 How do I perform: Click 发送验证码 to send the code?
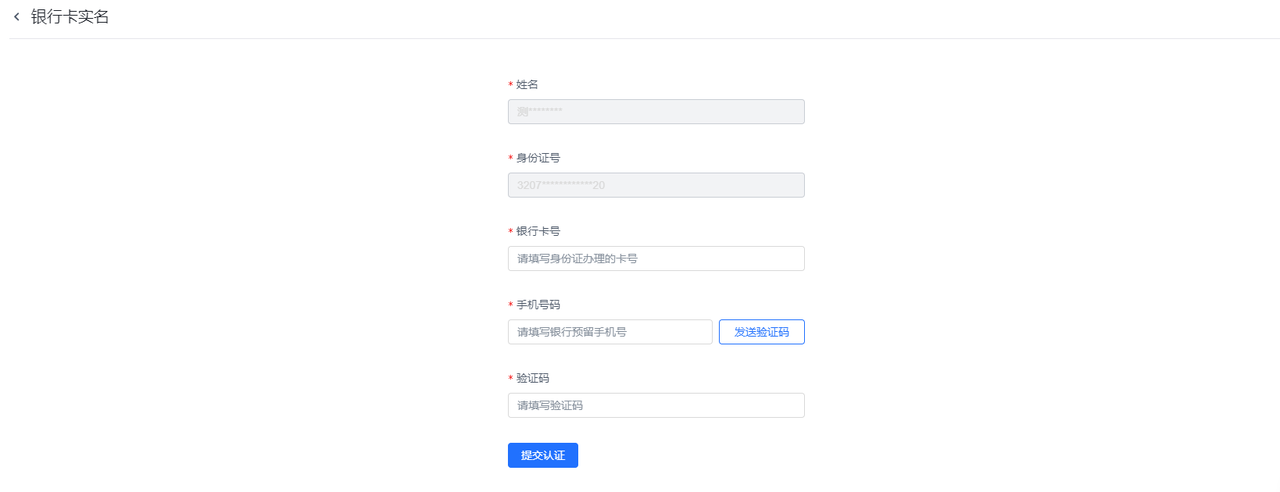(762, 332)
